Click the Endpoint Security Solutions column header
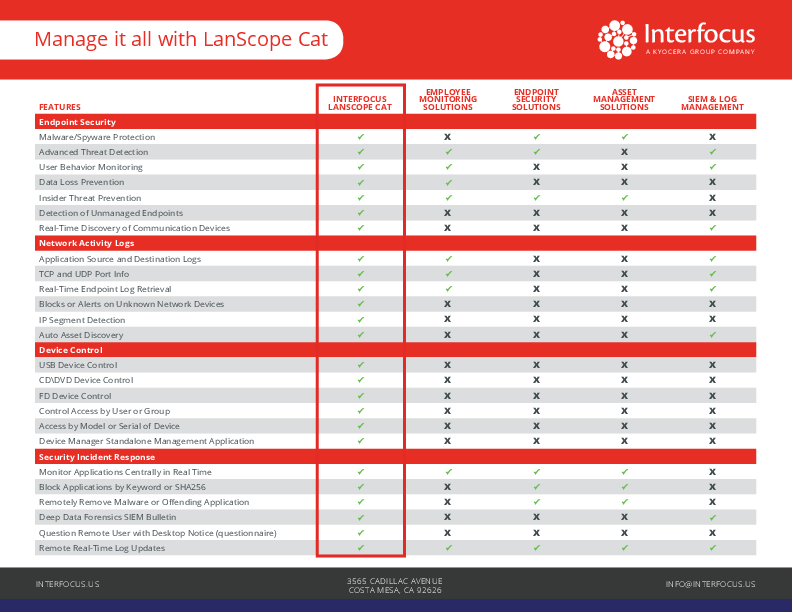 (x=536, y=99)
